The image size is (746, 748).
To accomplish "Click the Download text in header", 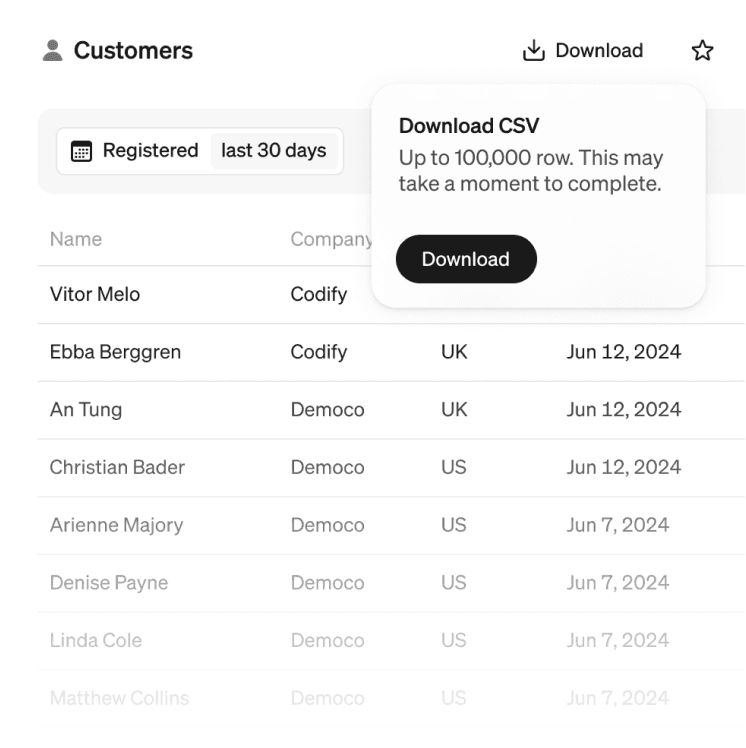I will click(599, 51).
